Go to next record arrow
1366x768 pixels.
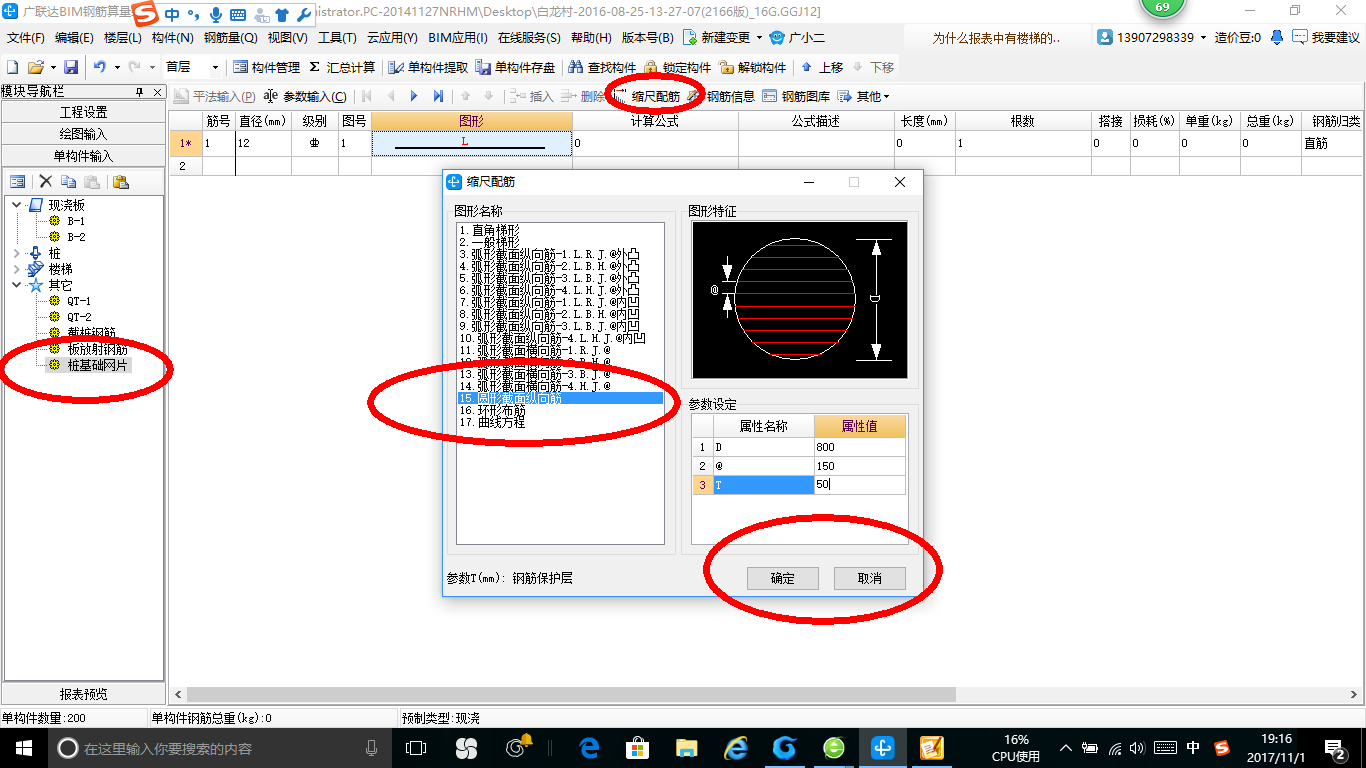(x=414, y=96)
